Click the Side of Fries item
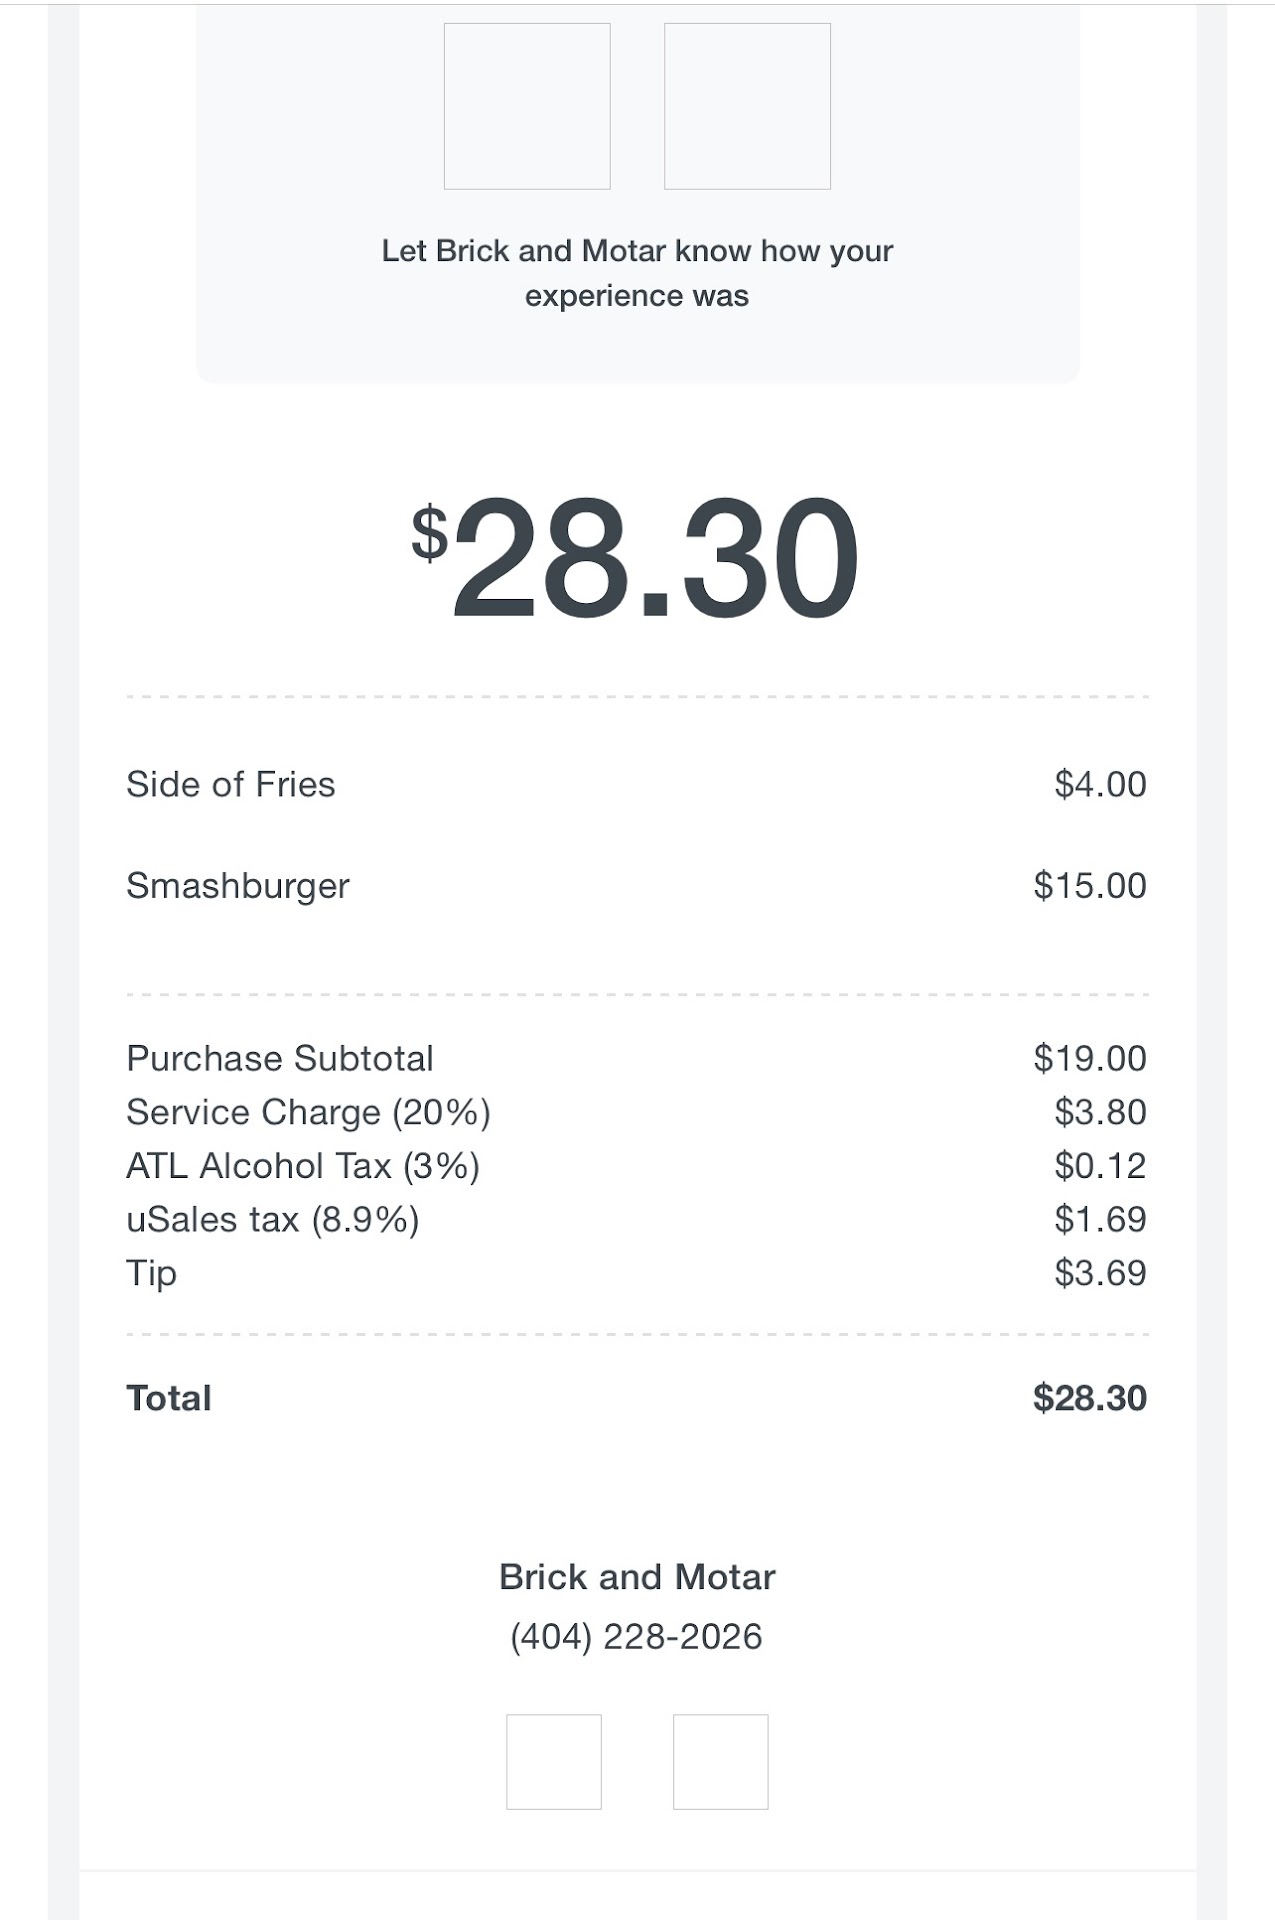Screen dimensions: 1275x1920 [231, 785]
